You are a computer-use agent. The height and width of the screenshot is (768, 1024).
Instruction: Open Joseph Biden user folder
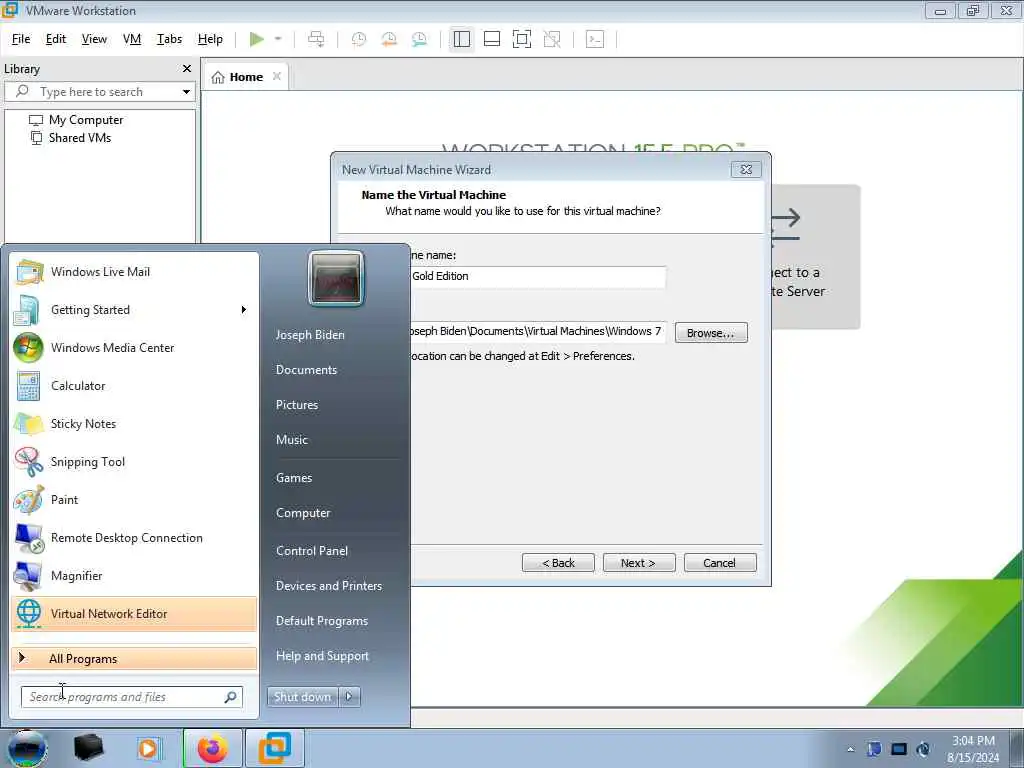pos(310,335)
